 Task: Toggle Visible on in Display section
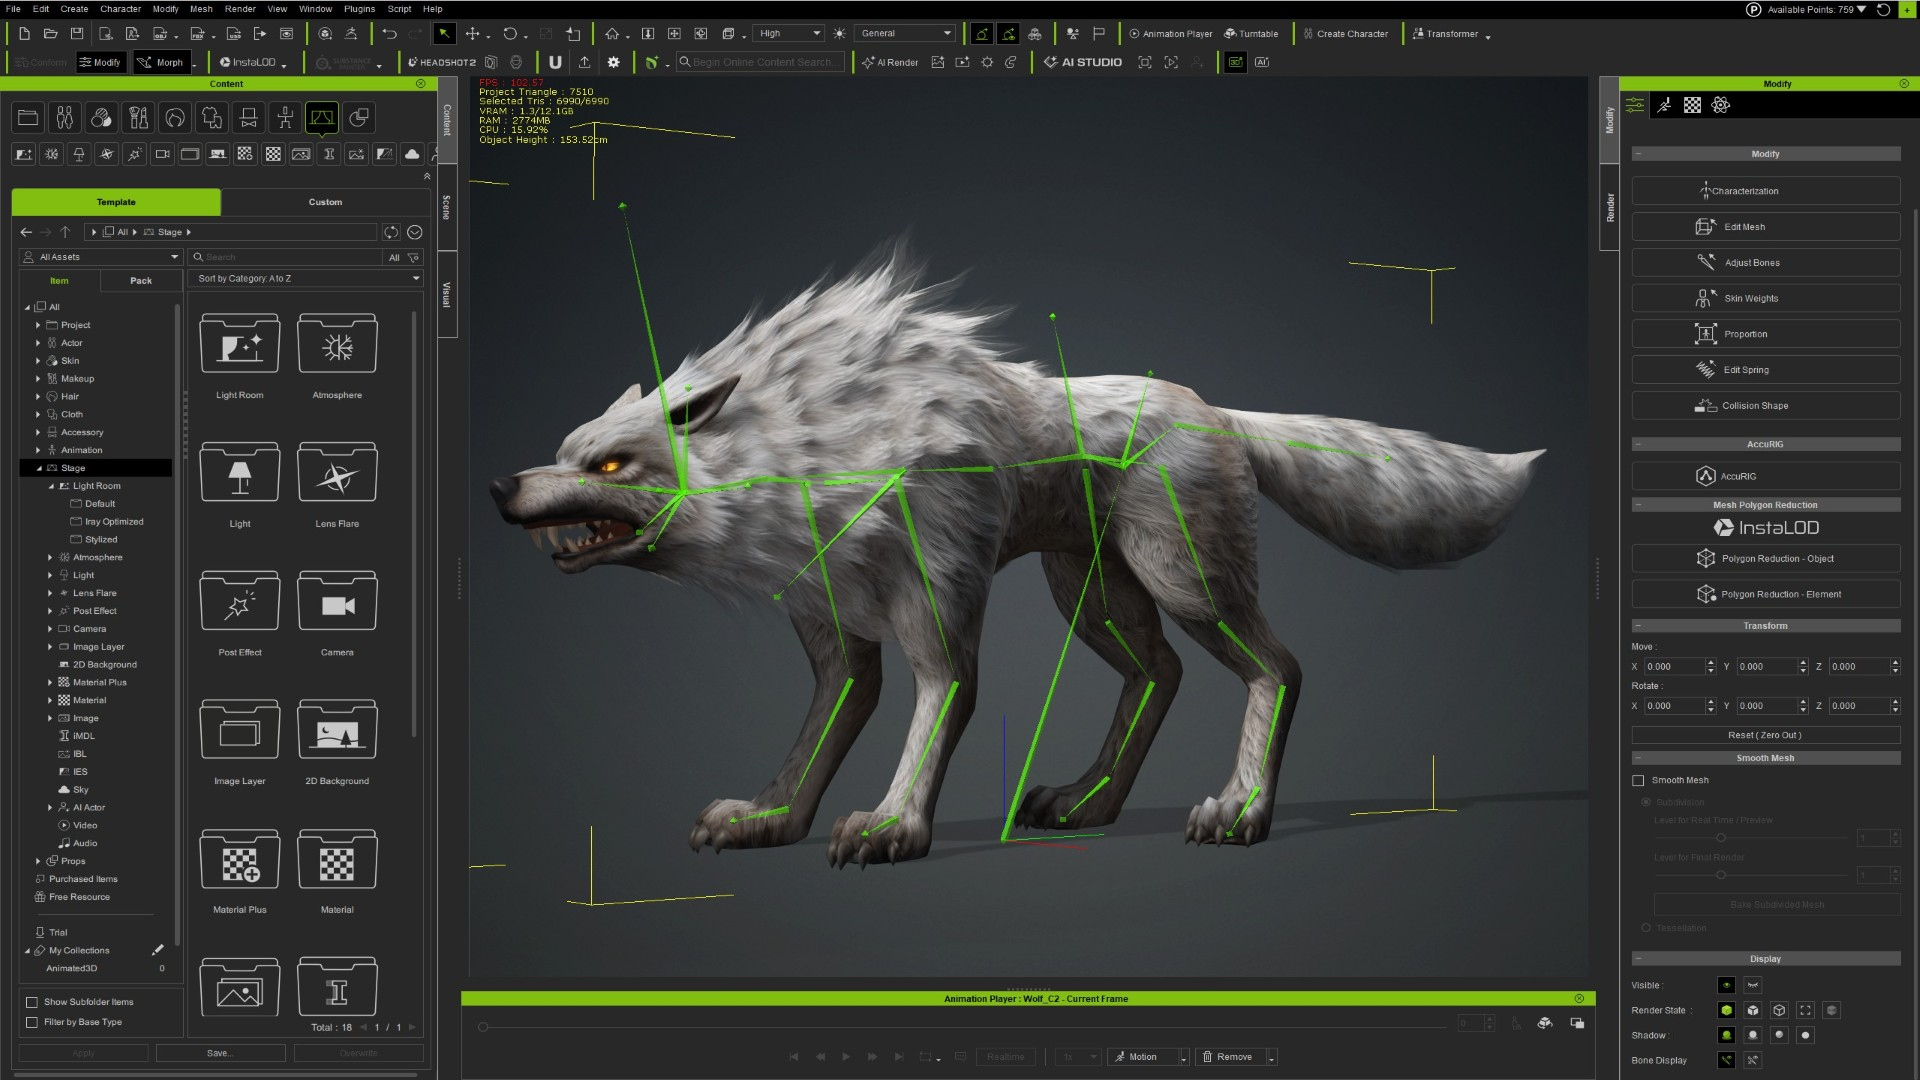click(x=1726, y=986)
